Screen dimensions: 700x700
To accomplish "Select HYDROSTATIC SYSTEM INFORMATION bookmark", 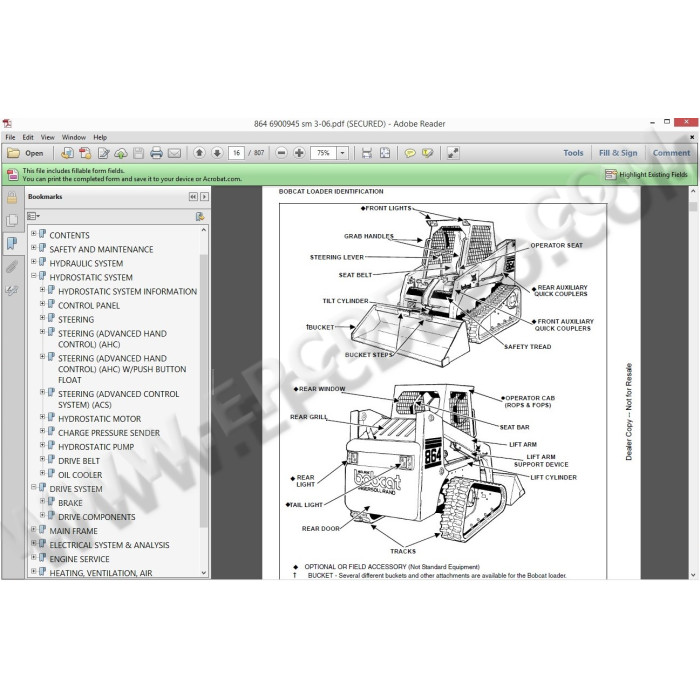I will click(x=127, y=292).
